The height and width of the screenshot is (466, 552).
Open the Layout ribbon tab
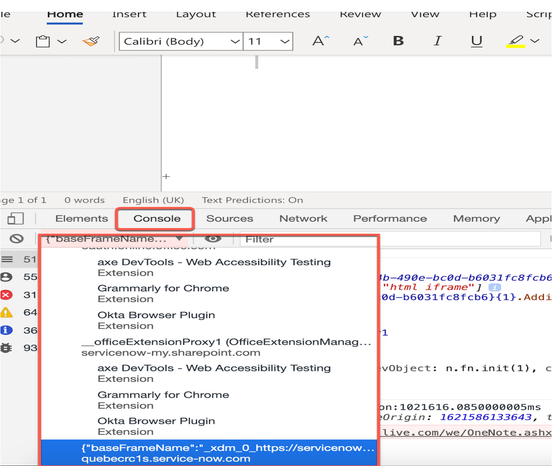point(196,15)
